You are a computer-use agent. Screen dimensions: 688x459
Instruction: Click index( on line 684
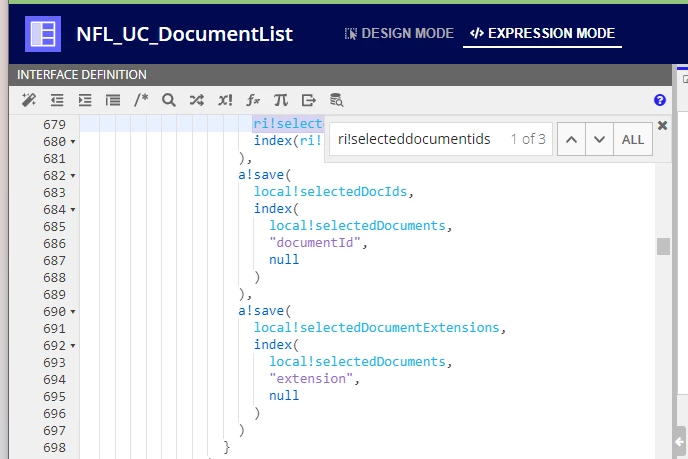click(276, 208)
